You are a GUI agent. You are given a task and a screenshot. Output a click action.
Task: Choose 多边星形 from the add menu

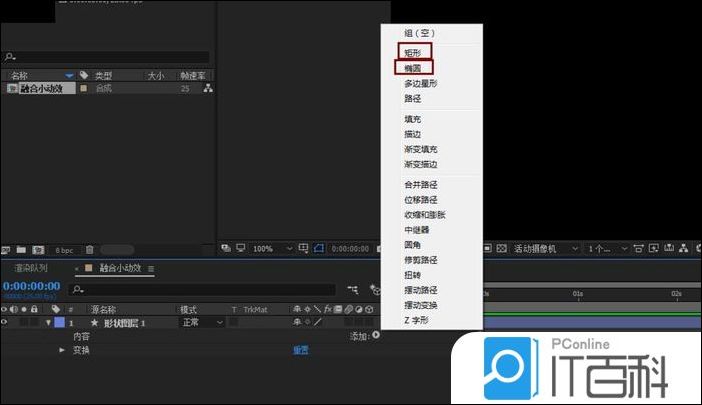point(420,84)
